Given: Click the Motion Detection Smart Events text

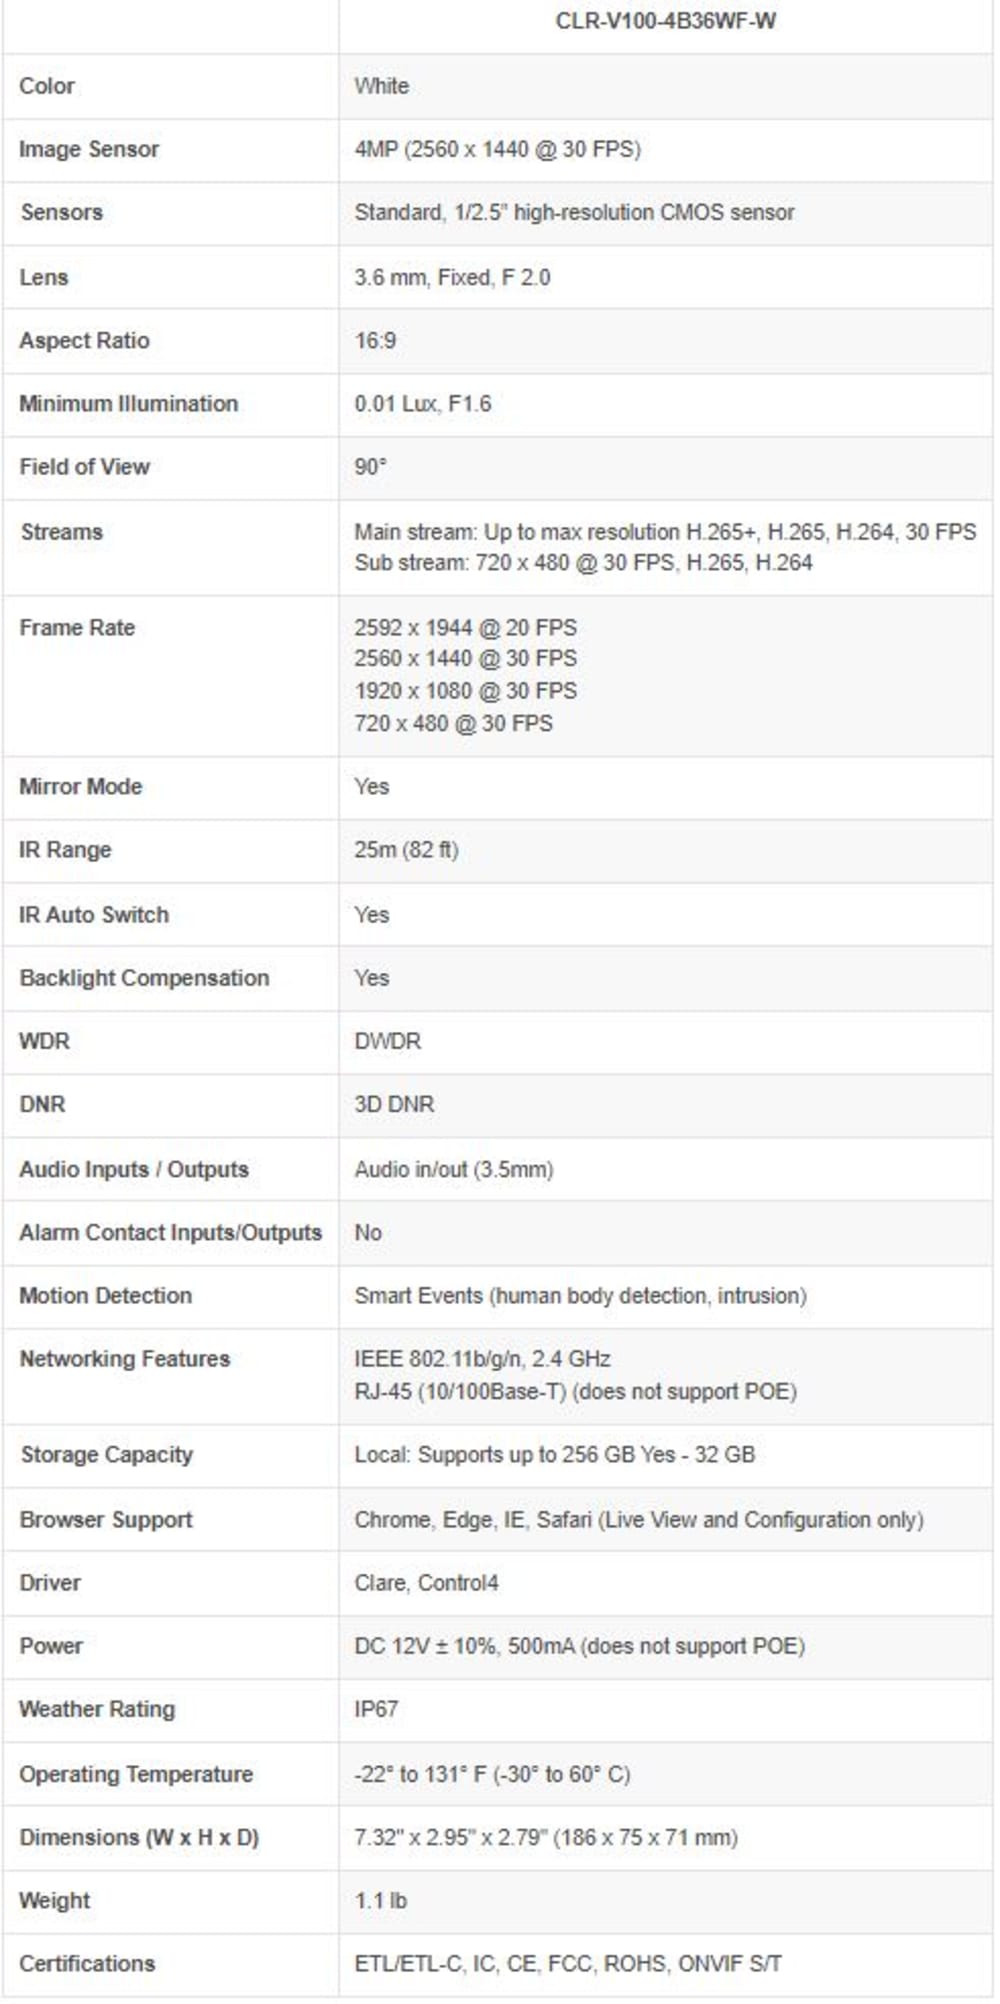Looking at the screenshot, I should click(x=581, y=1296).
